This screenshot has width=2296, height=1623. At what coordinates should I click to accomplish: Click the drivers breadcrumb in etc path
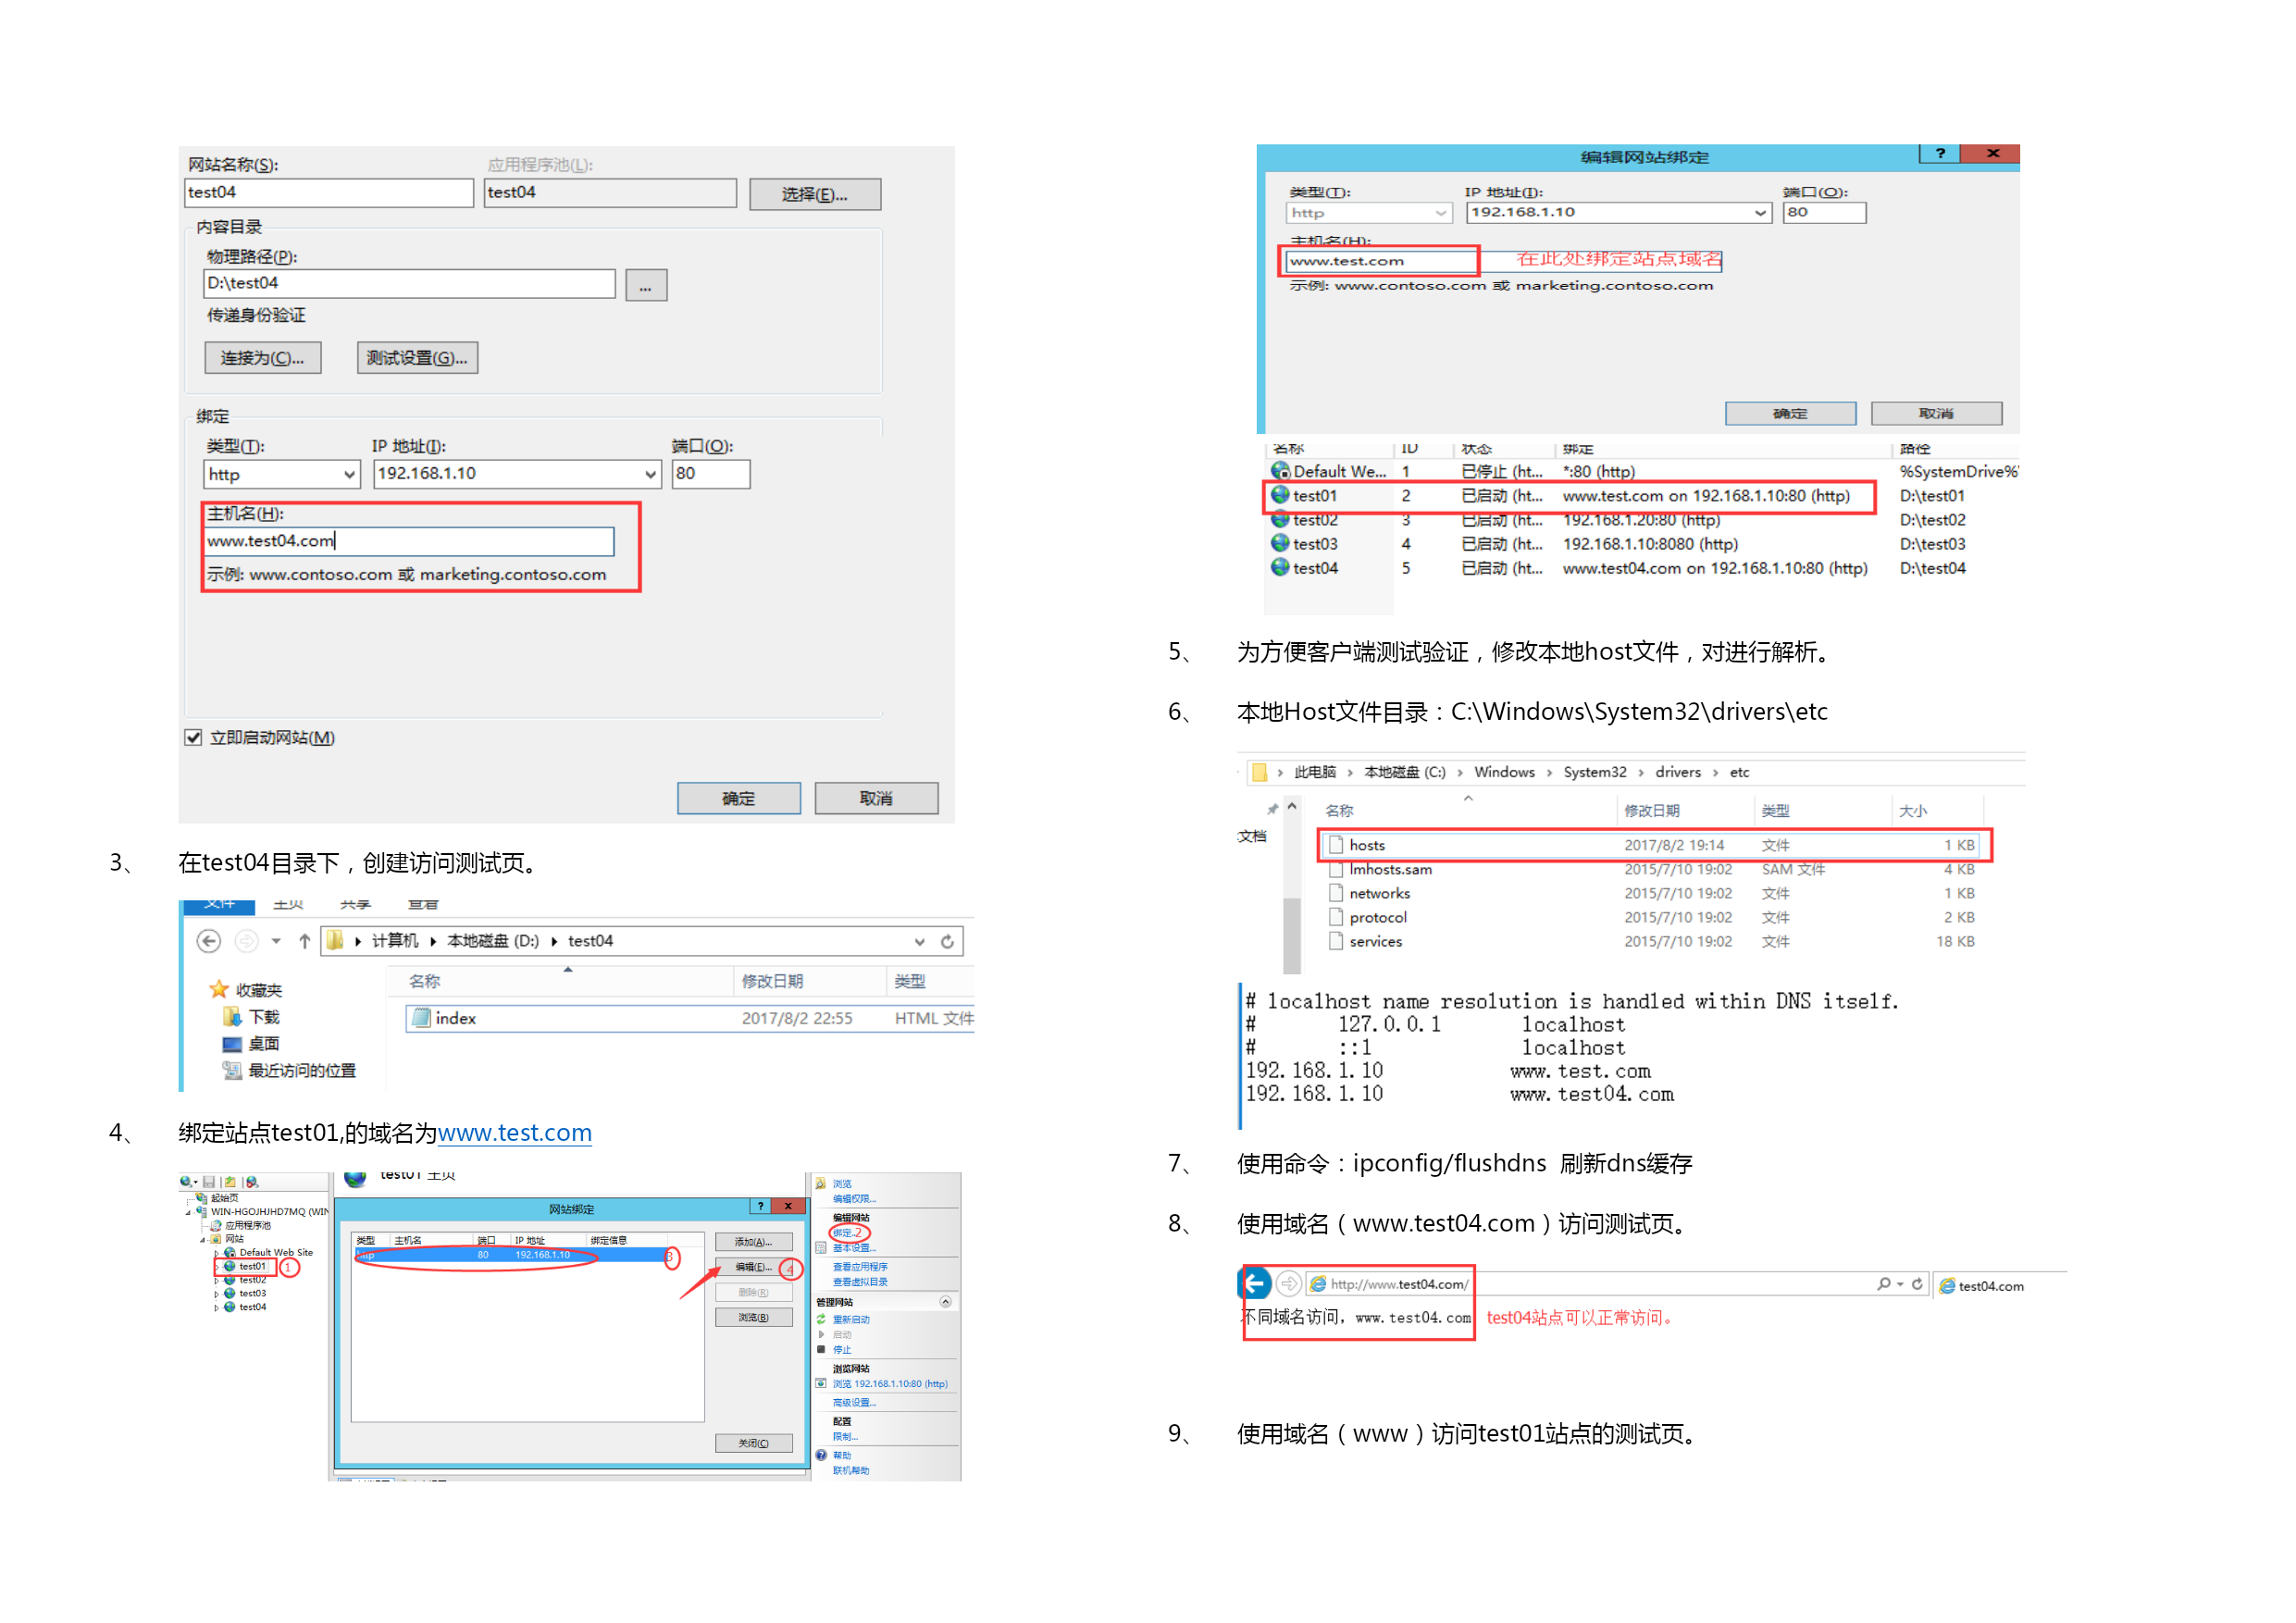(x=1677, y=772)
